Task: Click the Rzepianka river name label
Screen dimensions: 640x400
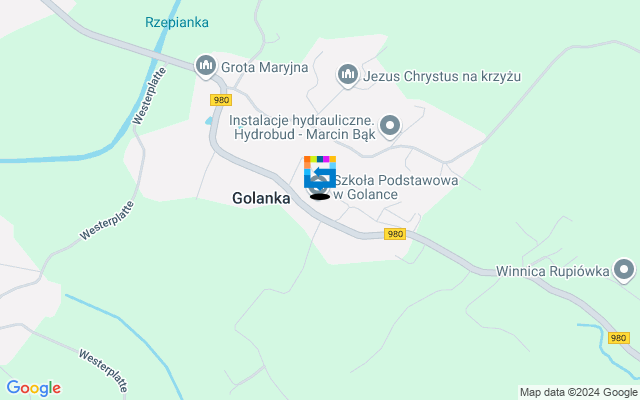Action: tap(177, 22)
